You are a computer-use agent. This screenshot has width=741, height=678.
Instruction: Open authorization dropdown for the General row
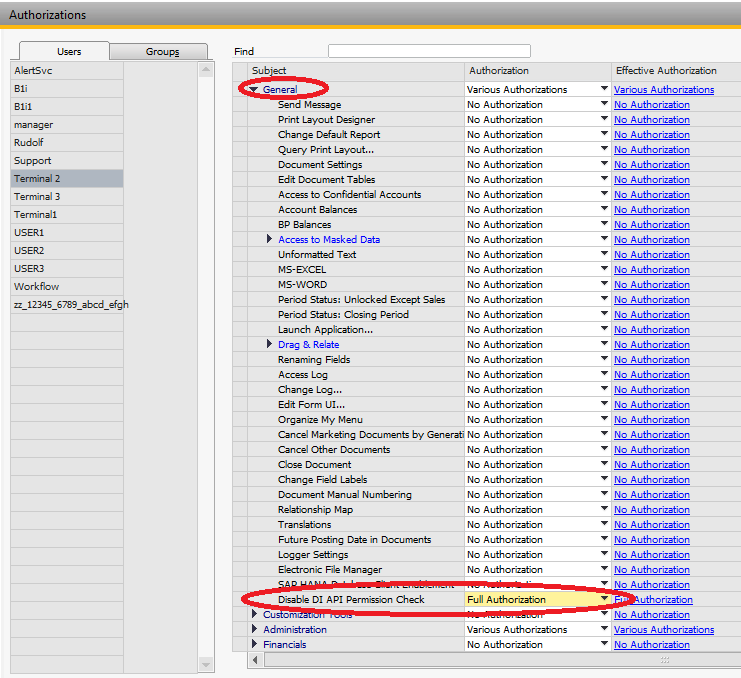tap(603, 90)
